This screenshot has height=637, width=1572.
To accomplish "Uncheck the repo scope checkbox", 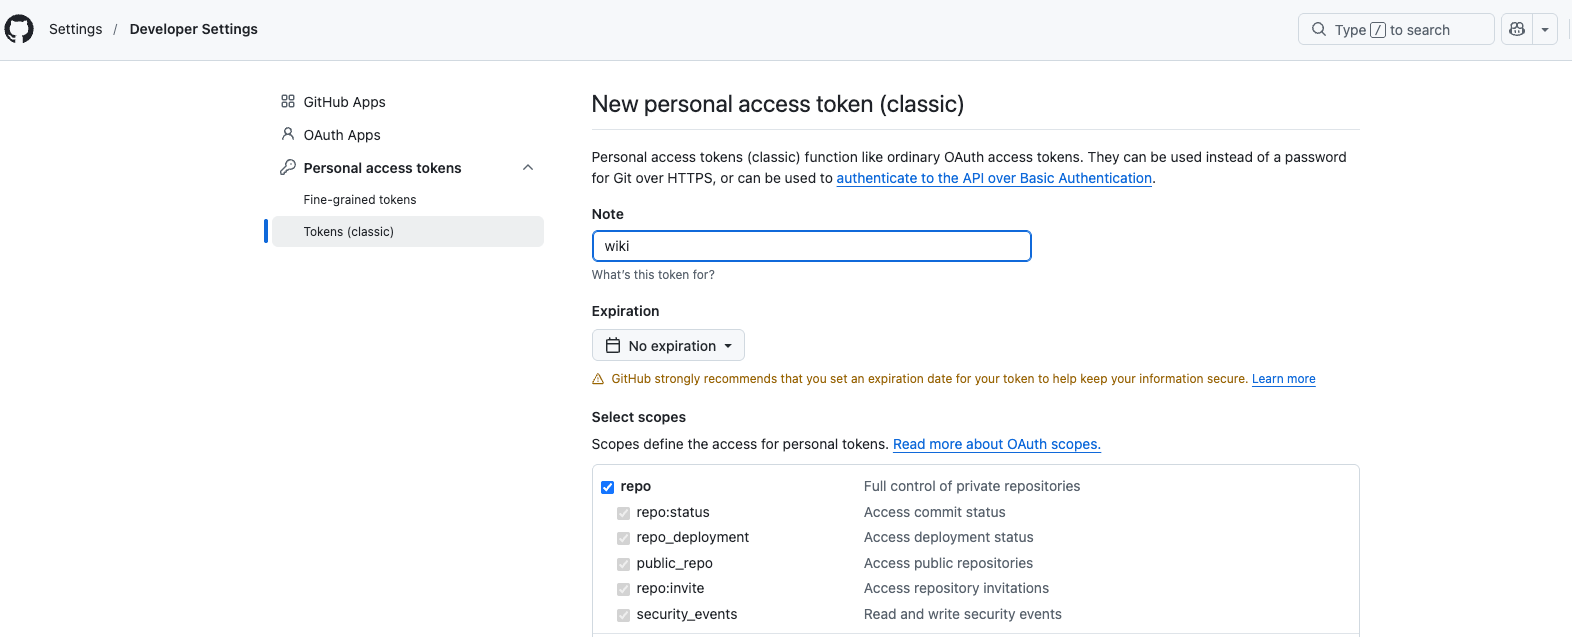I will (607, 487).
